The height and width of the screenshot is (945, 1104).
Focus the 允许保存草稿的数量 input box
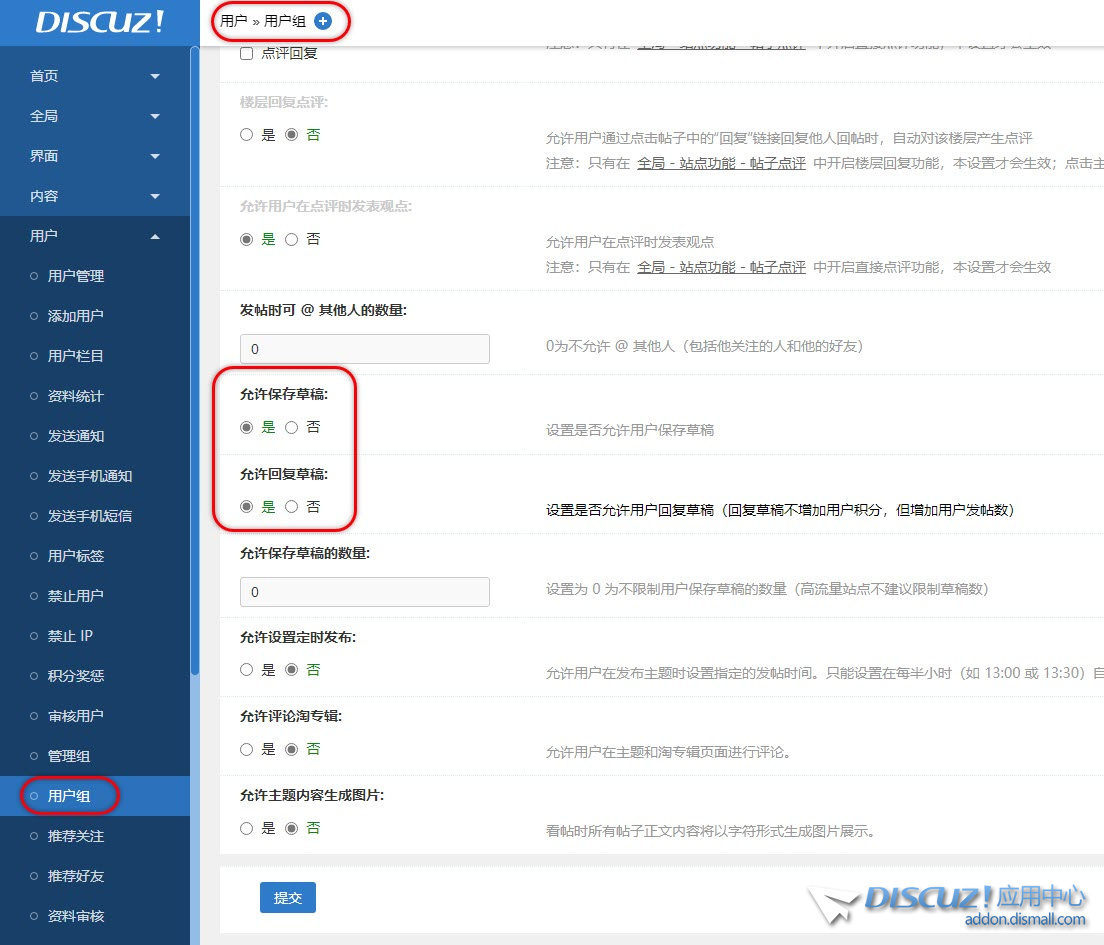click(365, 592)
